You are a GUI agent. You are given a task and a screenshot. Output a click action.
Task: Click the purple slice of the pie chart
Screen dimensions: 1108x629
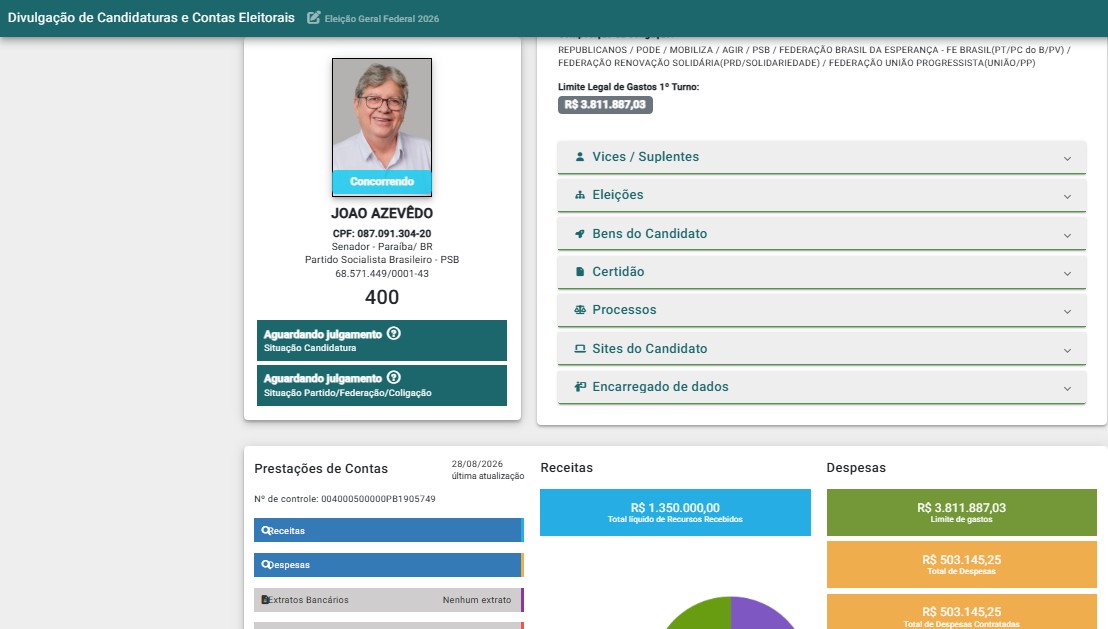760,615
